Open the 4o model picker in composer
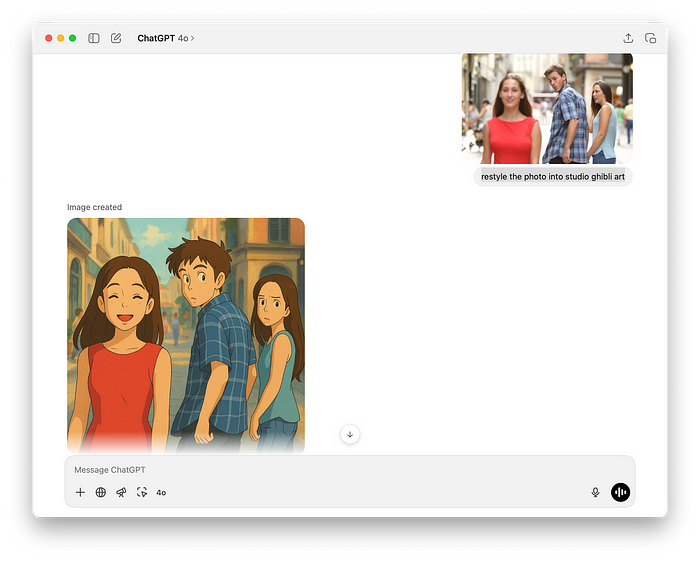700x561 pixels. 161,493
